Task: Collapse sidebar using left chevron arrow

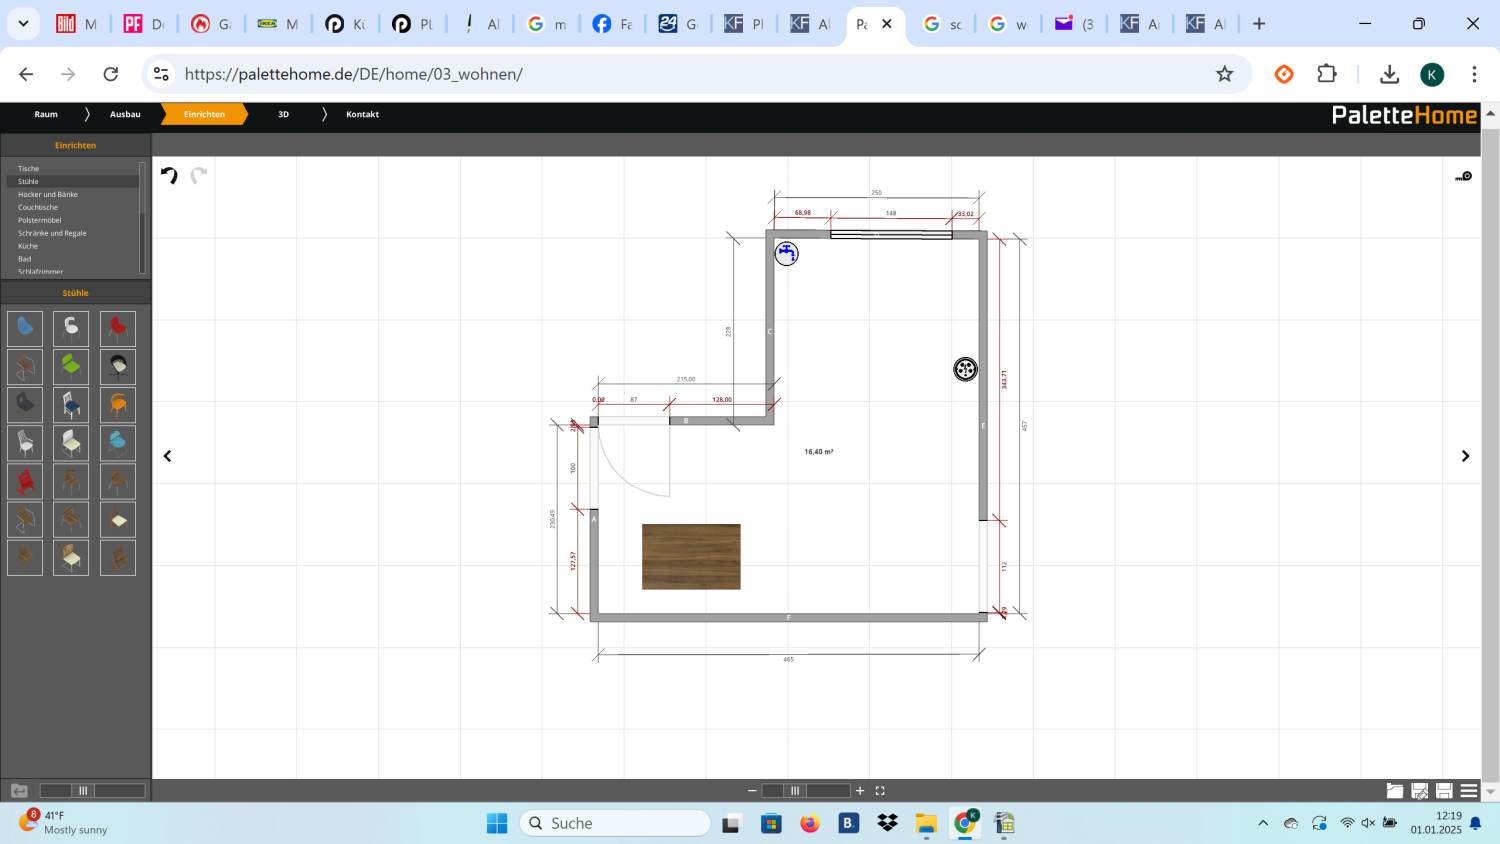Action: tap(167, 456)
